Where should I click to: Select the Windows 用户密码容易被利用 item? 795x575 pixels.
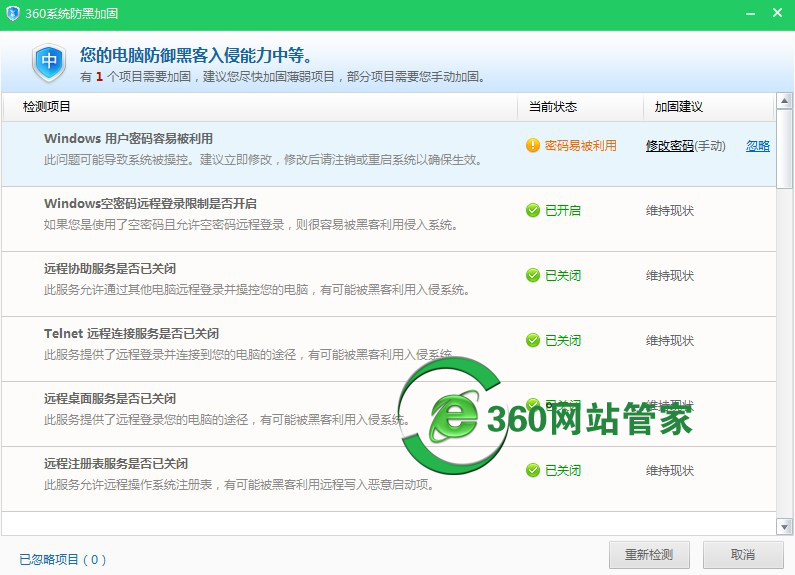[389, 154]
